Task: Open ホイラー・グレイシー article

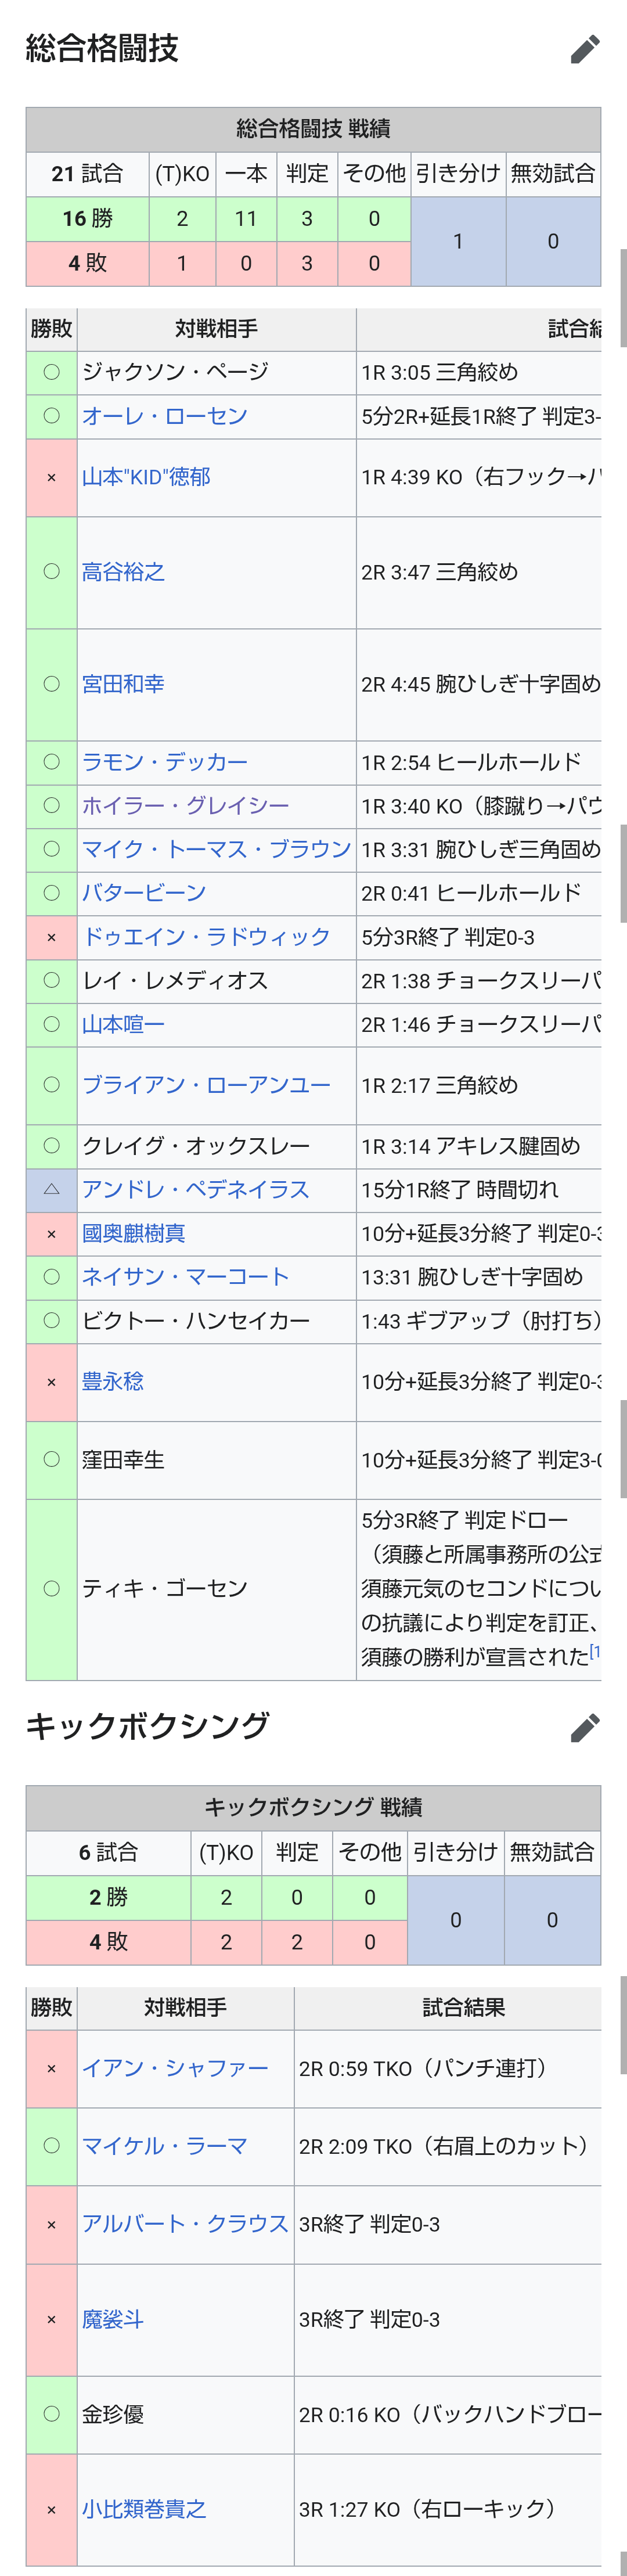Action: [x=185, y=806]
